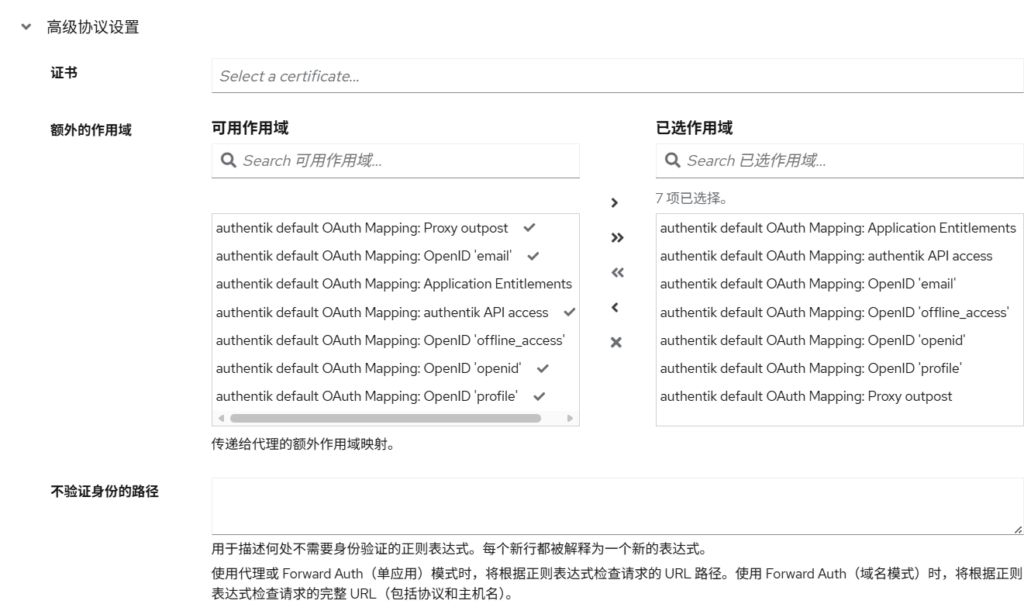Screen dimensions: 1024x604
Task: Click OpenID 'profile' in the selected scopes list
Action: click(x=810, y=369)
